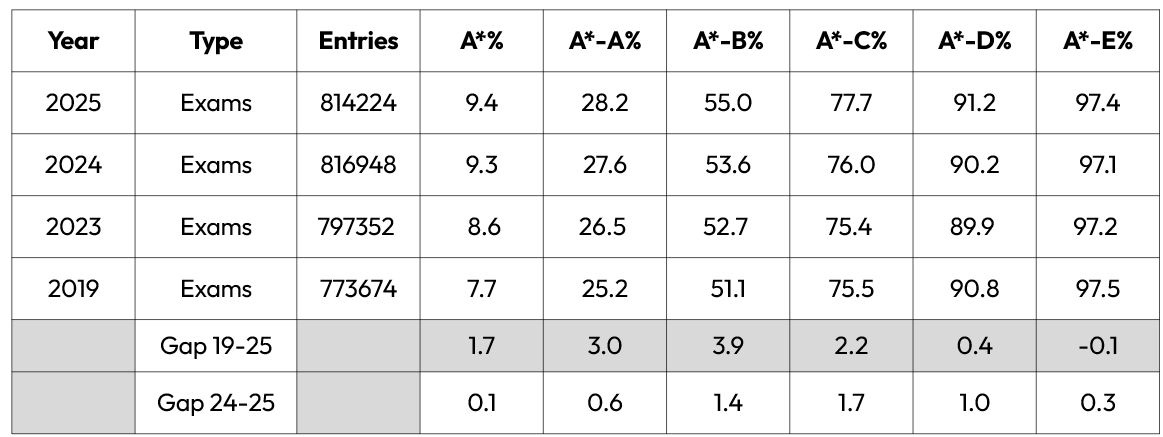The image size is (1163, 437).
Task: Select the entries value 797352
Action: [x=358, y=227]
